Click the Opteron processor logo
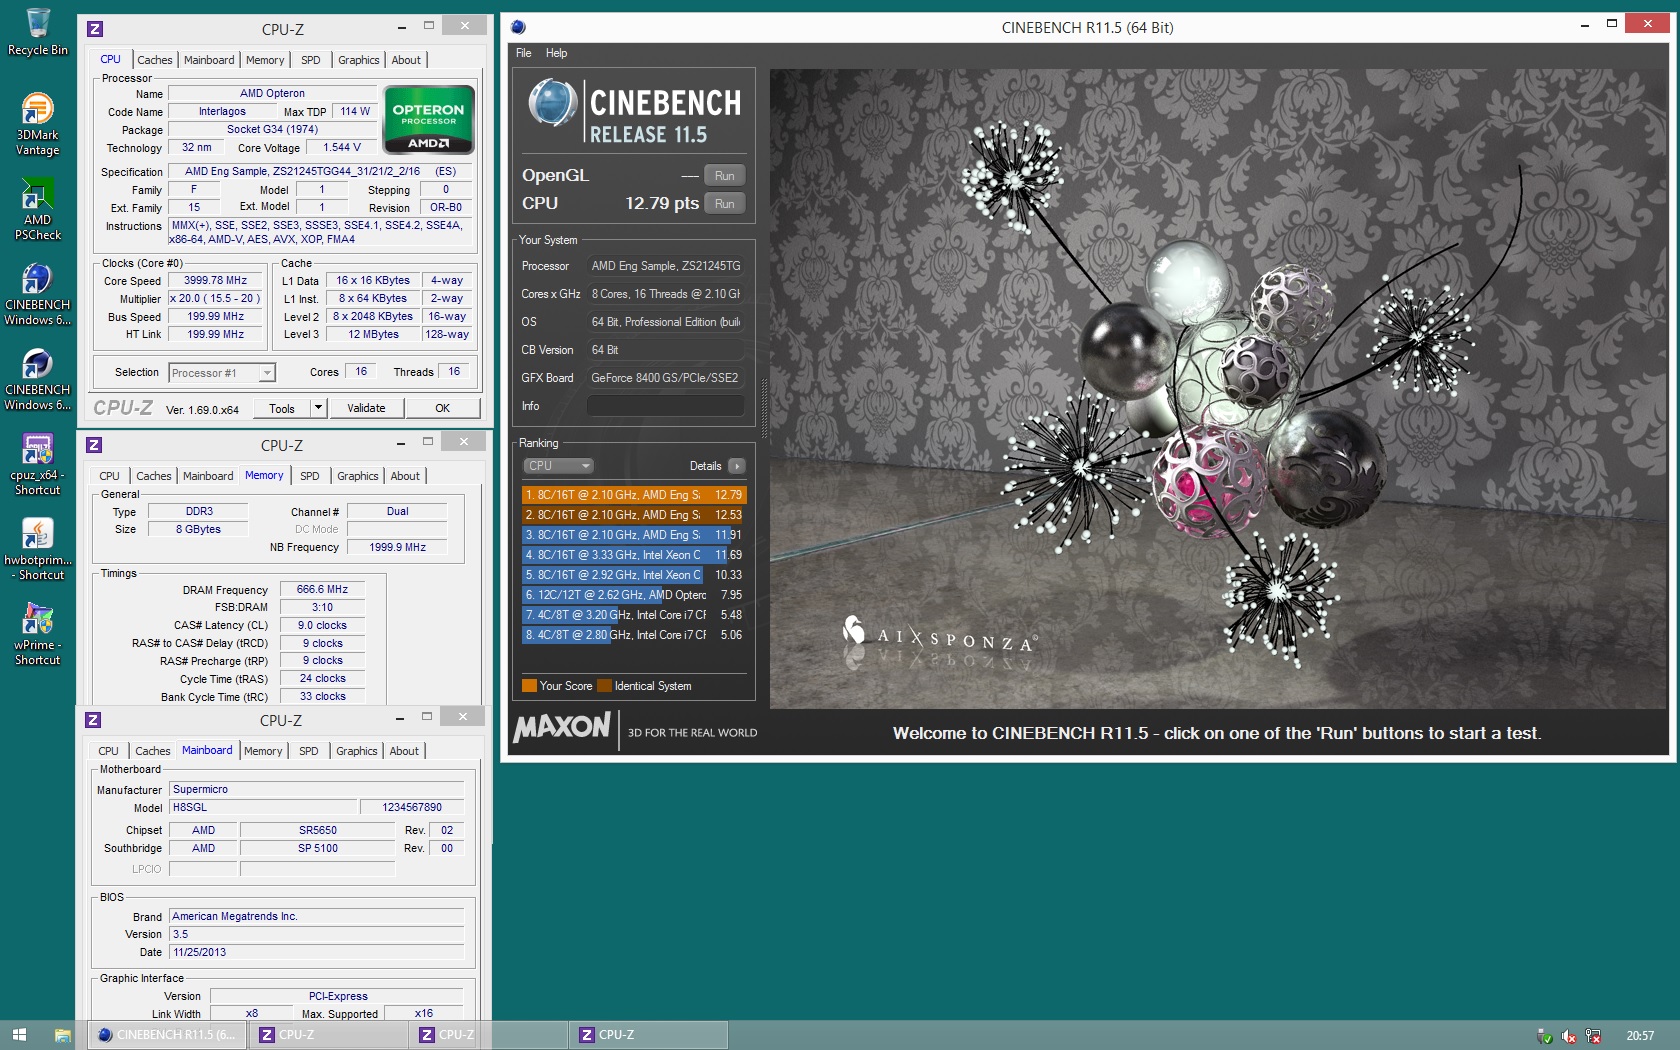1680x1050 pixels. pos(429,120)
